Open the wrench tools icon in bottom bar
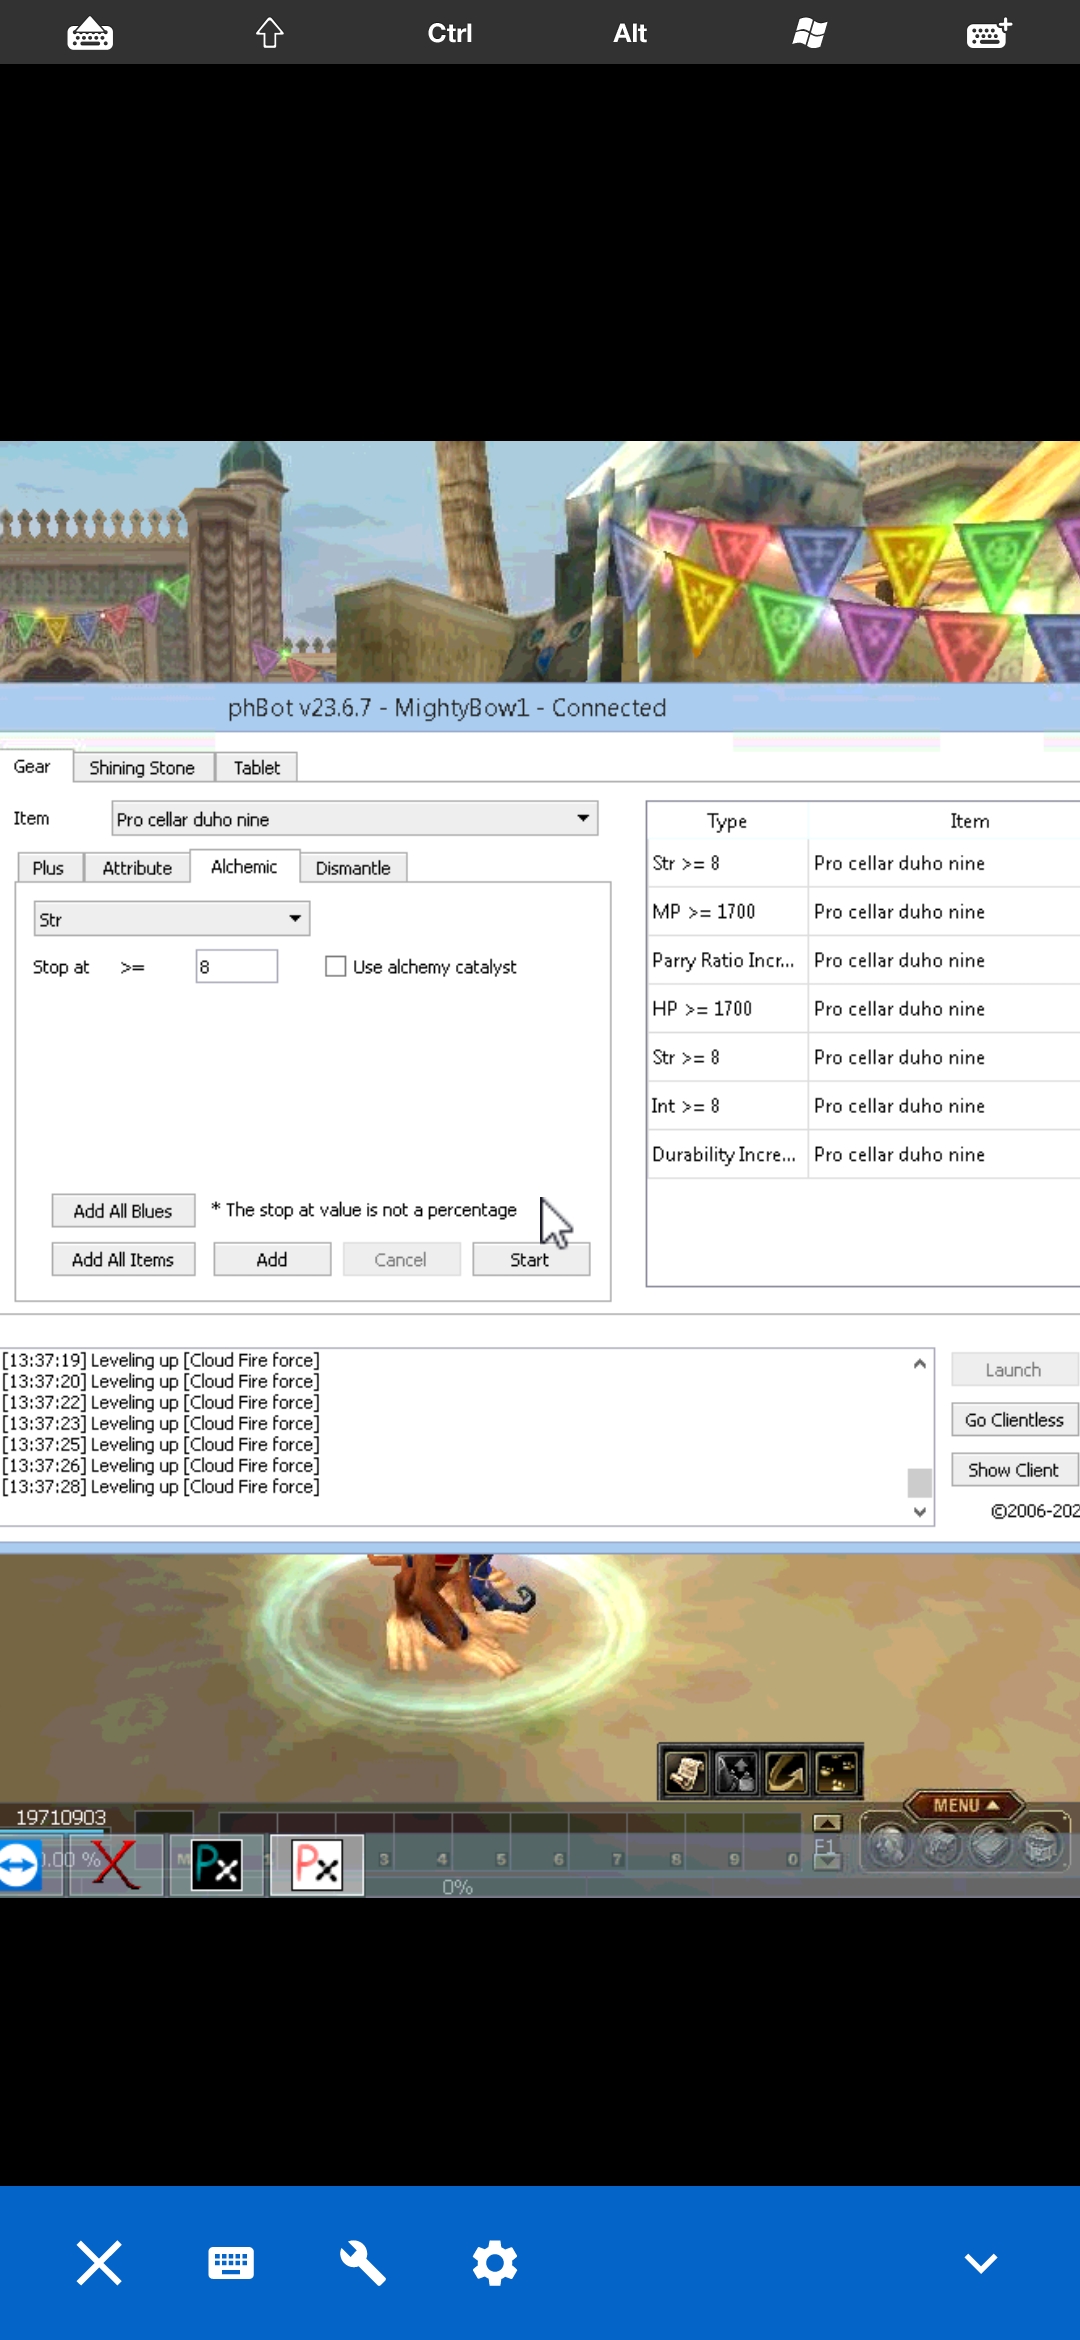The width and height of the screenshot is (1080, 2340). [x=362, y=2262]
